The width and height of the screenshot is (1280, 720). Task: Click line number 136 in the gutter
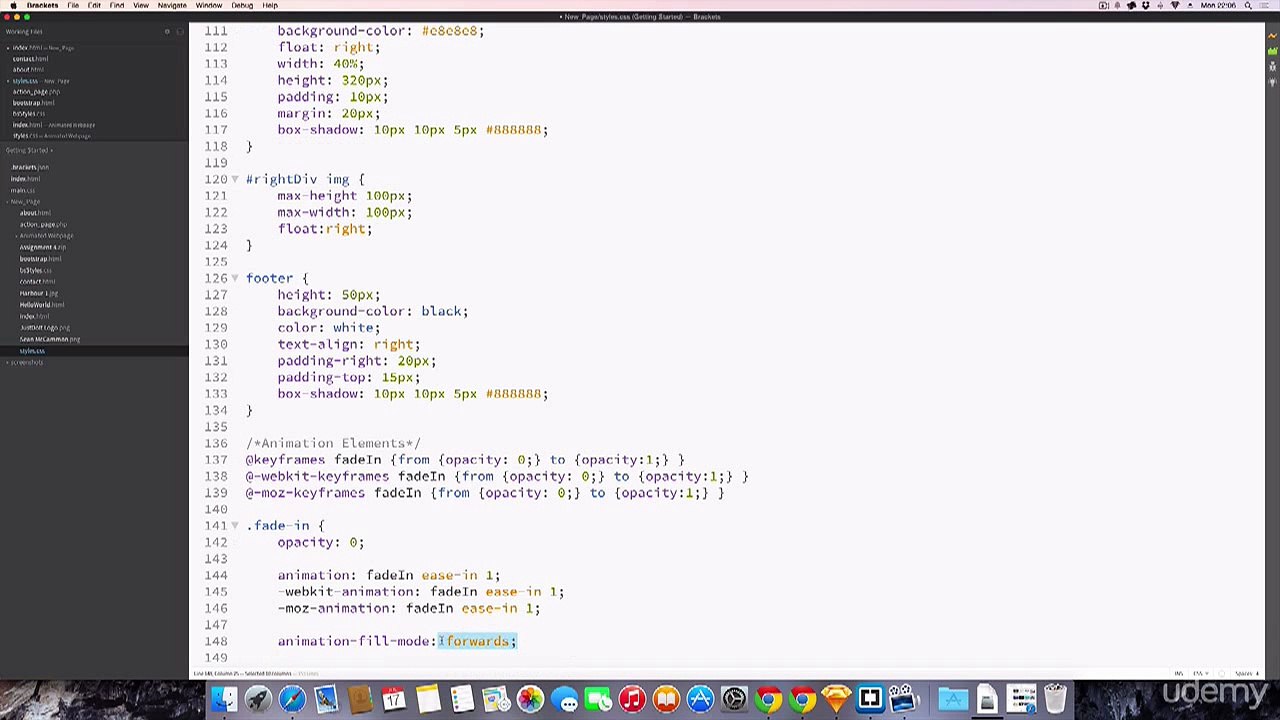[x=215, y=443]
